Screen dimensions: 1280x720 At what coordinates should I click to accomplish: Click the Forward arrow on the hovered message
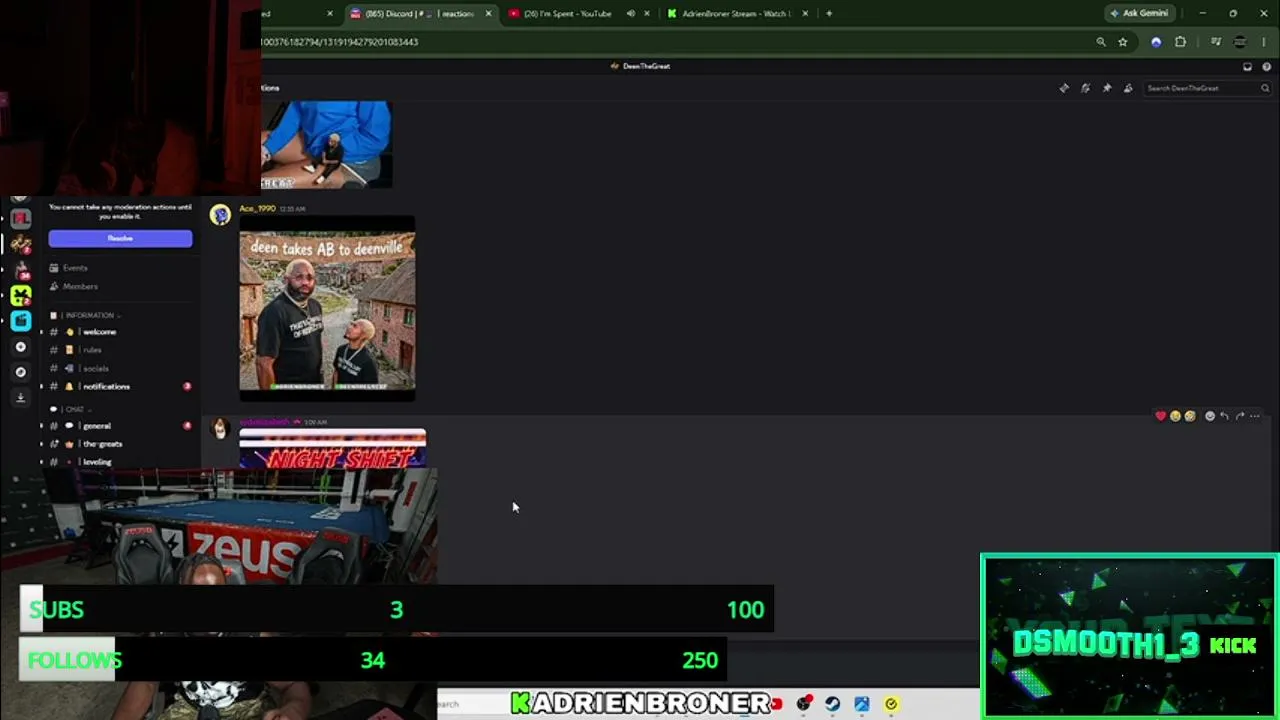pyautogui.click(x=1240, y=416)
